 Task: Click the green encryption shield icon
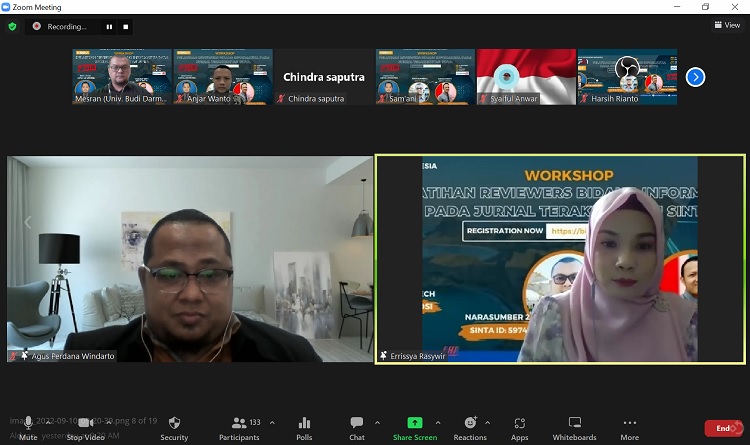[12, 26]
